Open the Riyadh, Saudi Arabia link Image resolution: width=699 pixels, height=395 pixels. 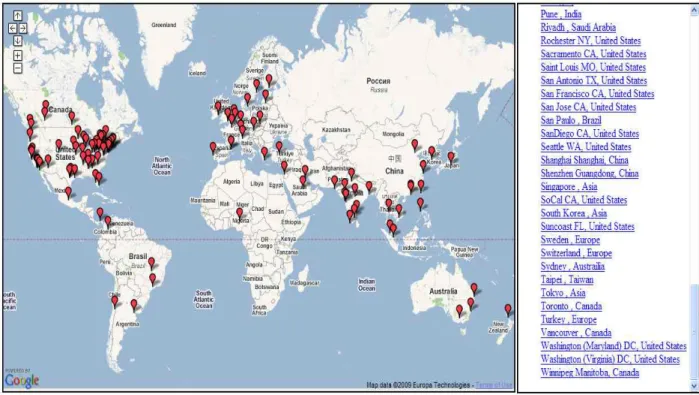578,27
